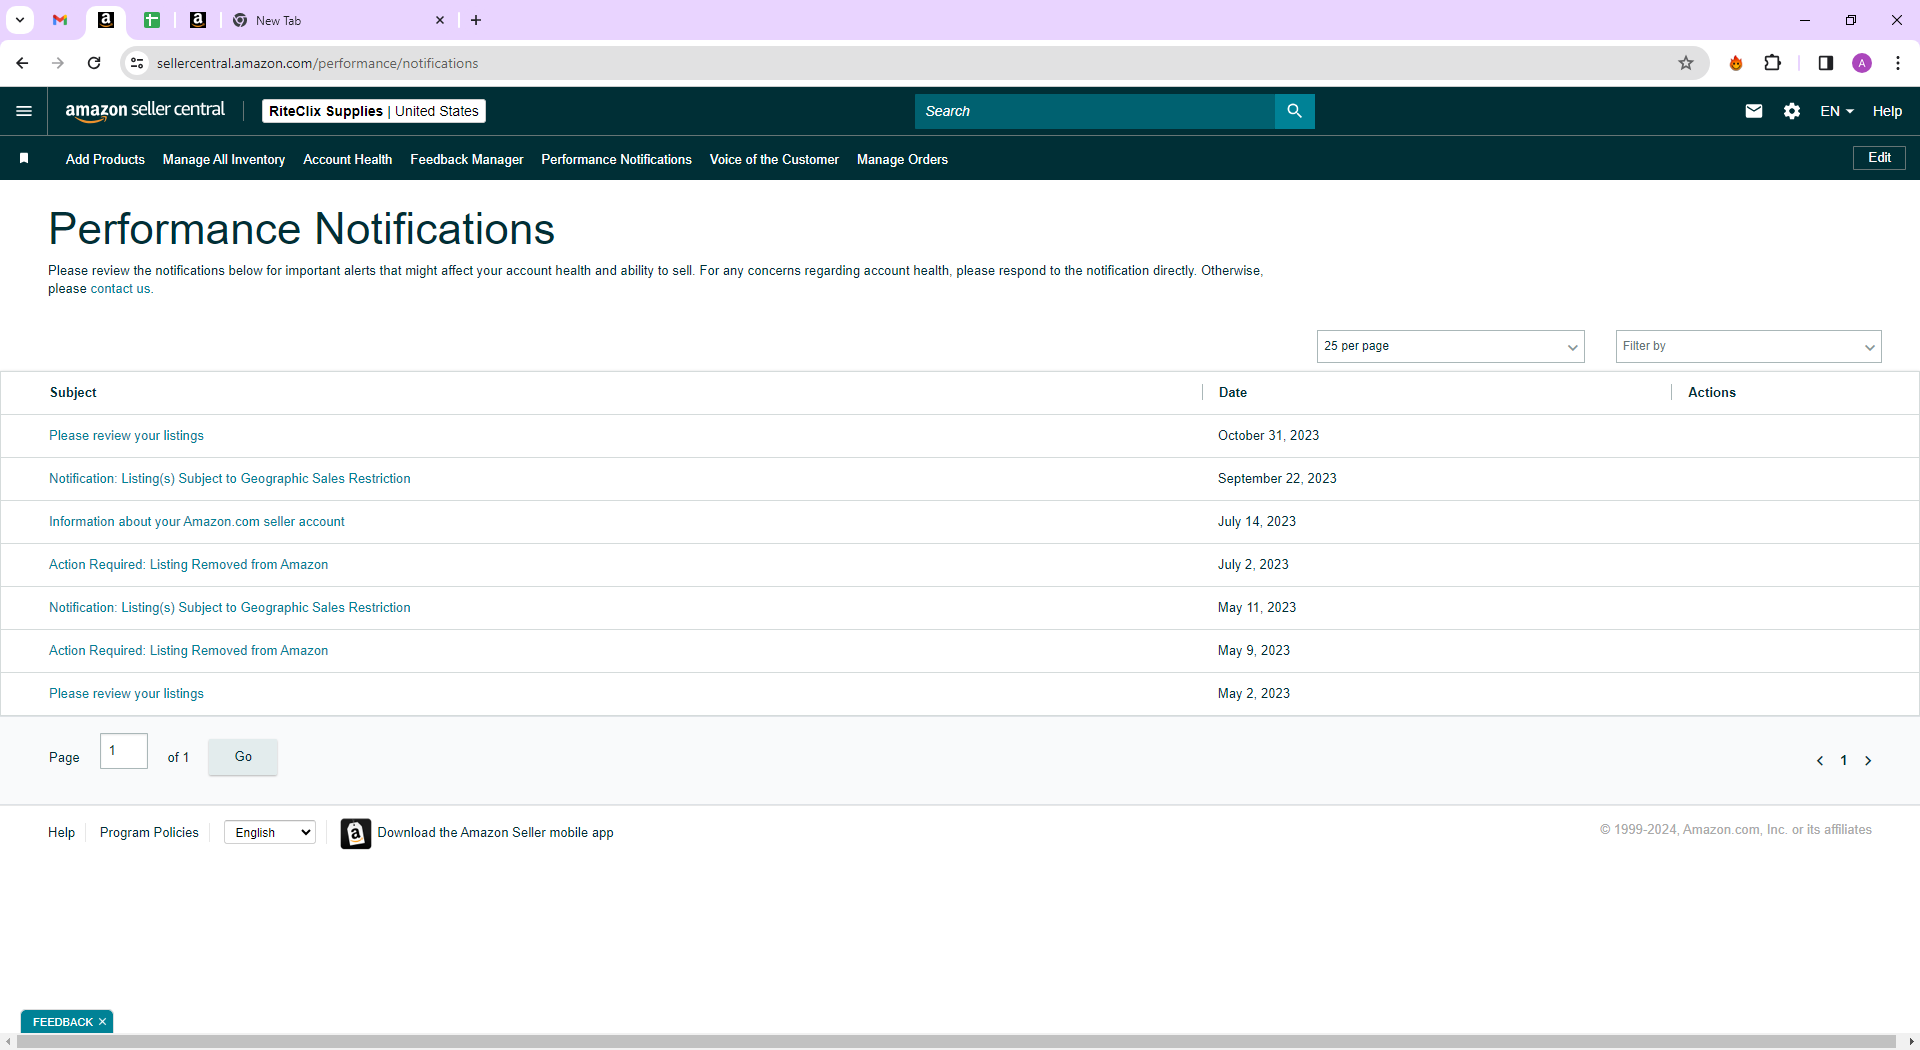View site information icon in address bar
The image size is (1920, 1050).
pos(137,63)
